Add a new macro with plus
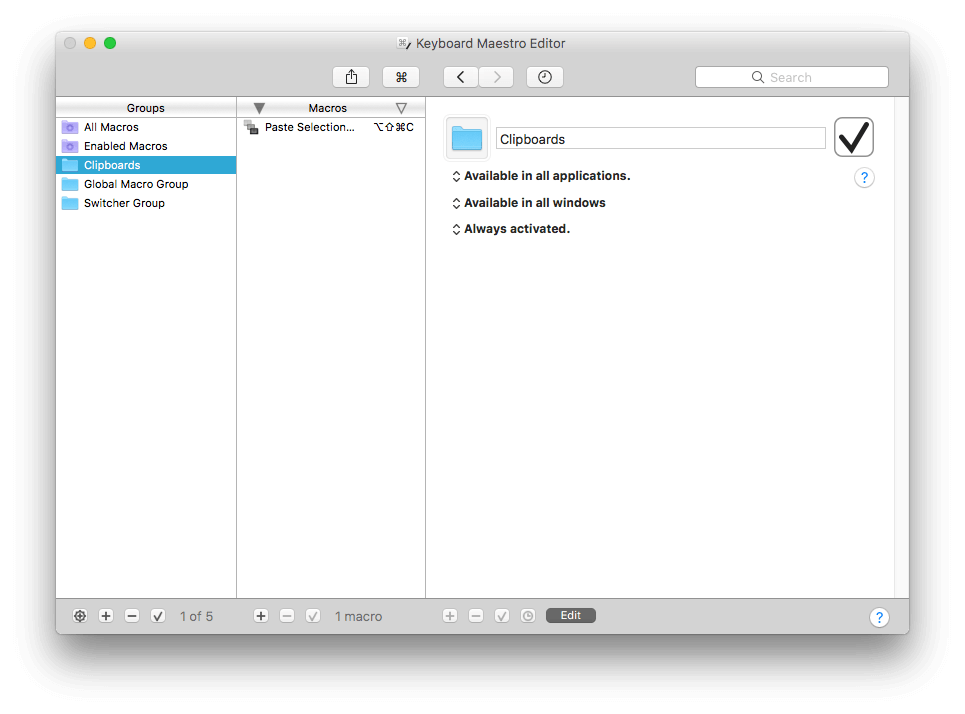This screenshot has width=965, height=714. [261, 616]
